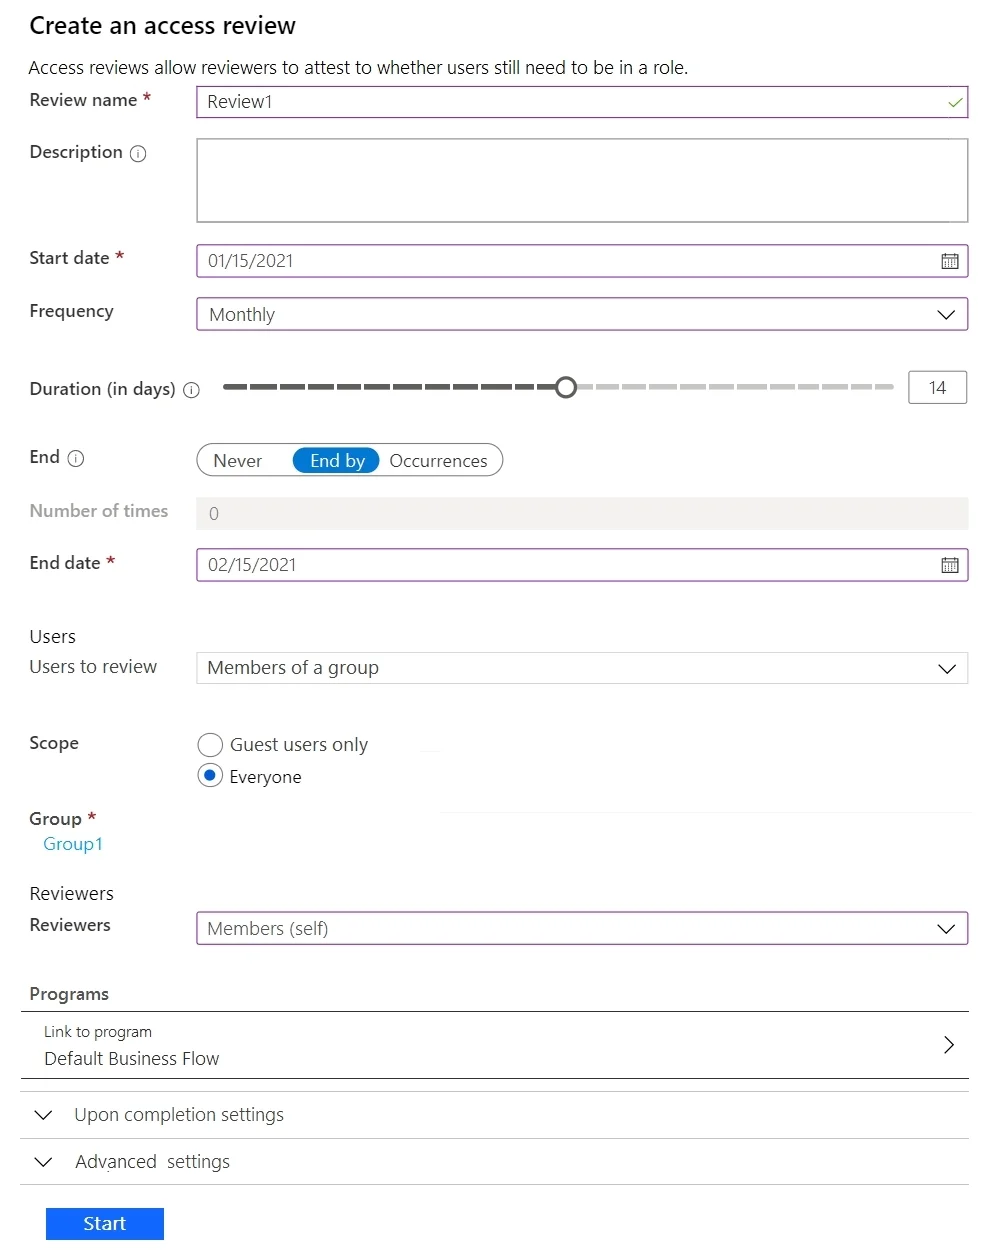This screenshot has width=1002, height=1252.
Task: Click the Start button
Action: click(105, 1224)
